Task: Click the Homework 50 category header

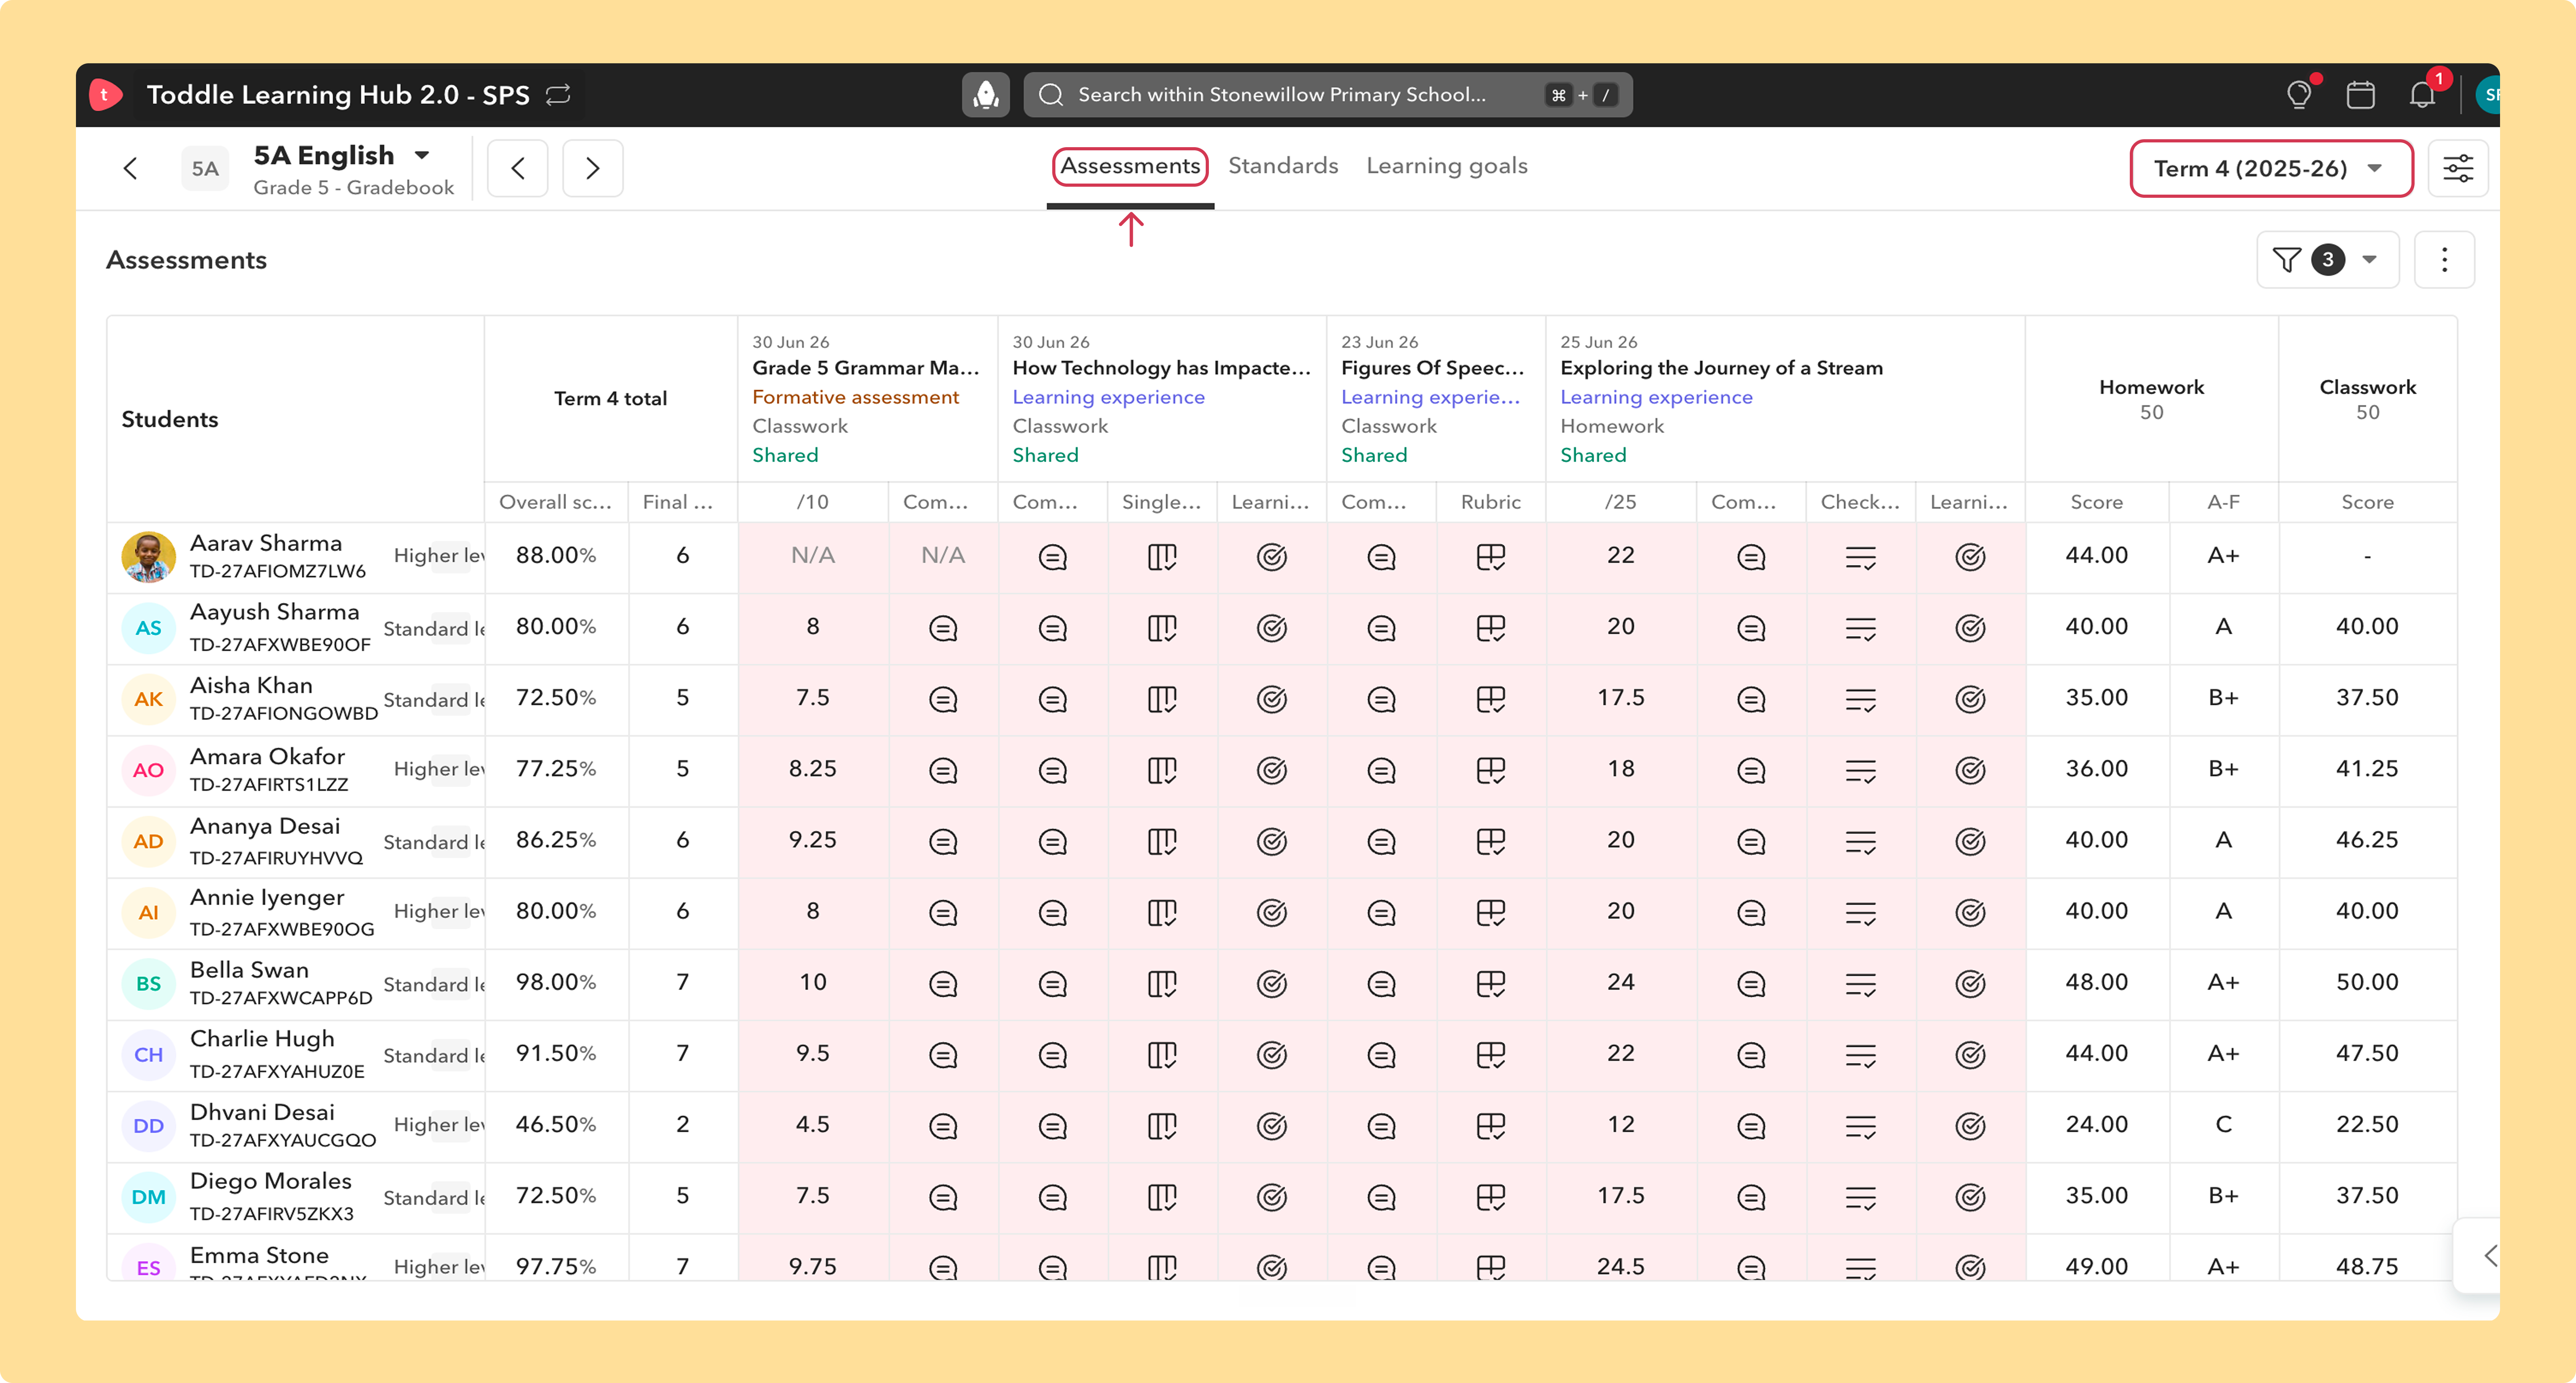Action: tap(2151, 399)
